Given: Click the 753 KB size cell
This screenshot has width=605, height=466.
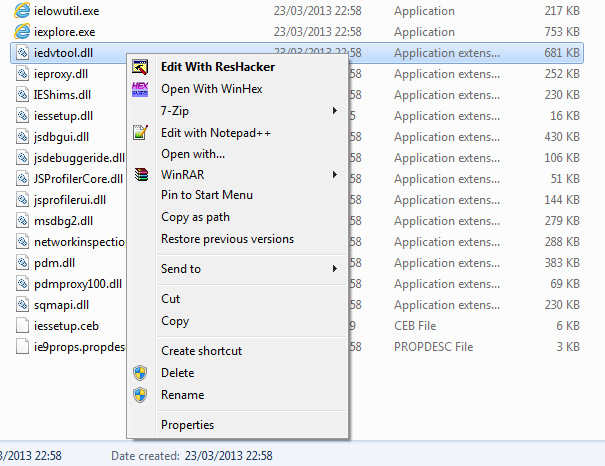Looking at the screenshot, I should pyautogui.click(x=562, y=32).
